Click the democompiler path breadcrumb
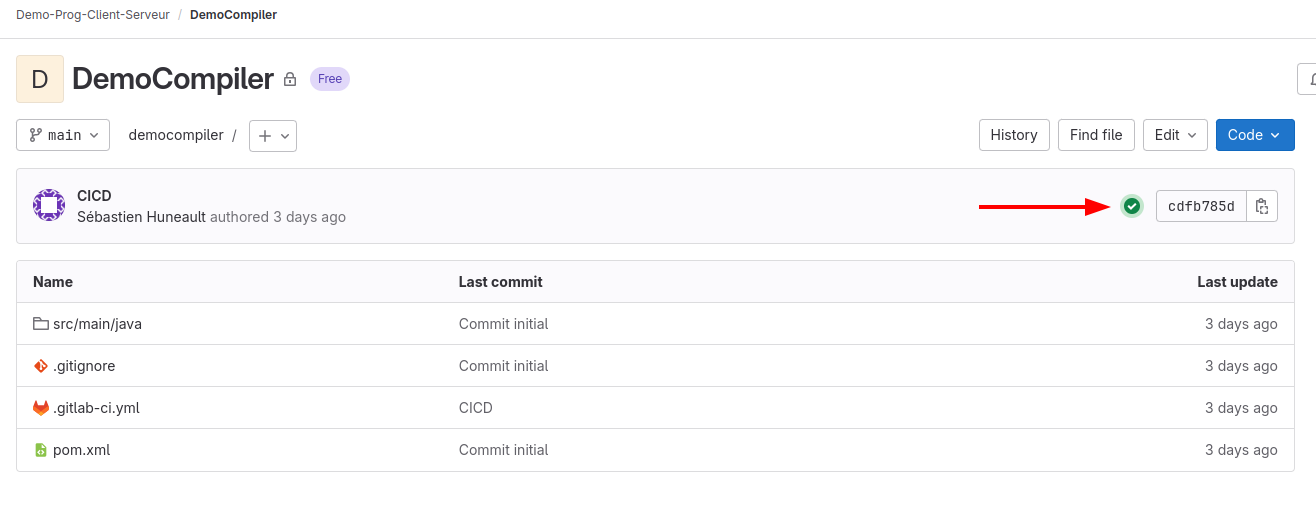 pyautogui.click(x=176, y=135)
